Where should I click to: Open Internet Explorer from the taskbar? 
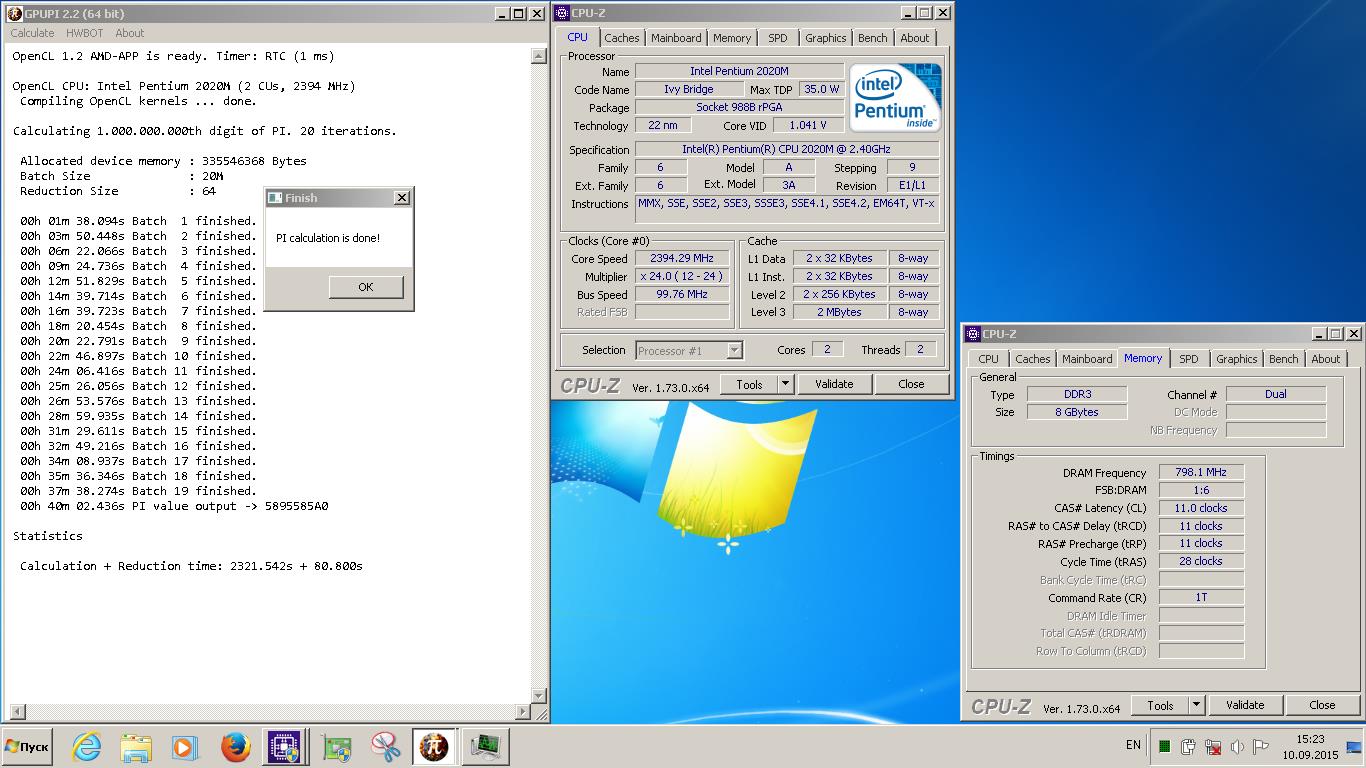[87, 747]
